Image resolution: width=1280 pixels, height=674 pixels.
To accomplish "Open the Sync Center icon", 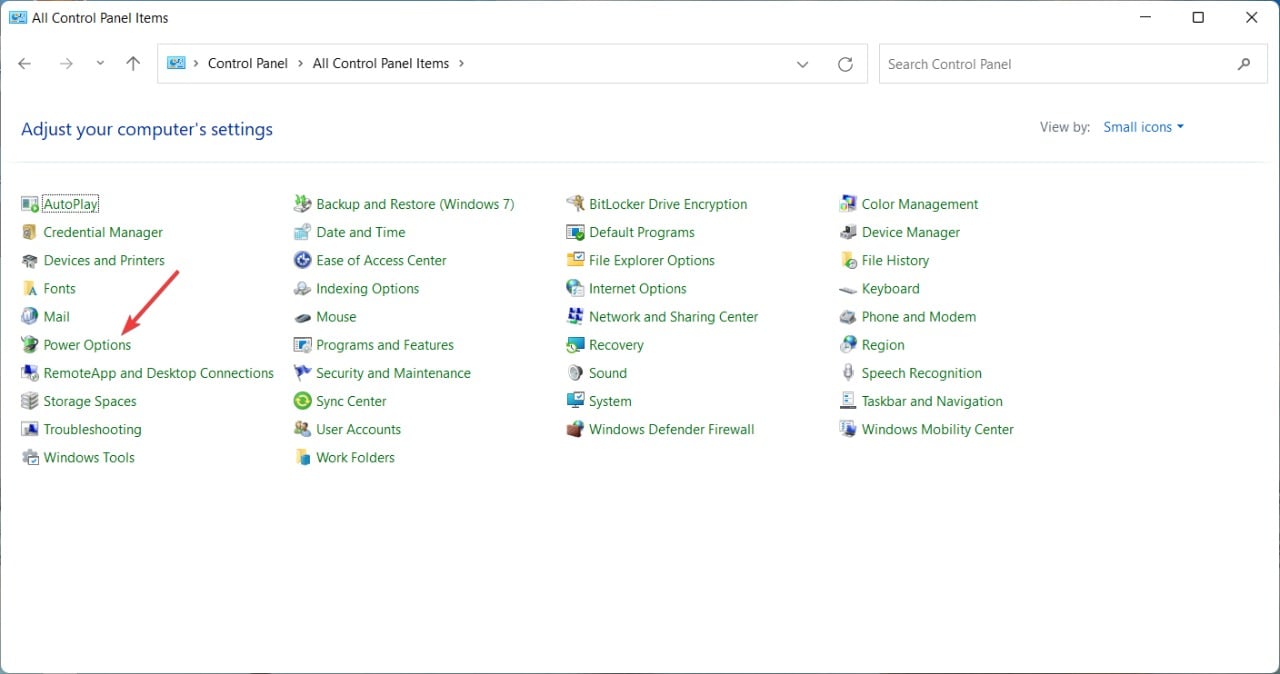I will click(x=302, y=401).
